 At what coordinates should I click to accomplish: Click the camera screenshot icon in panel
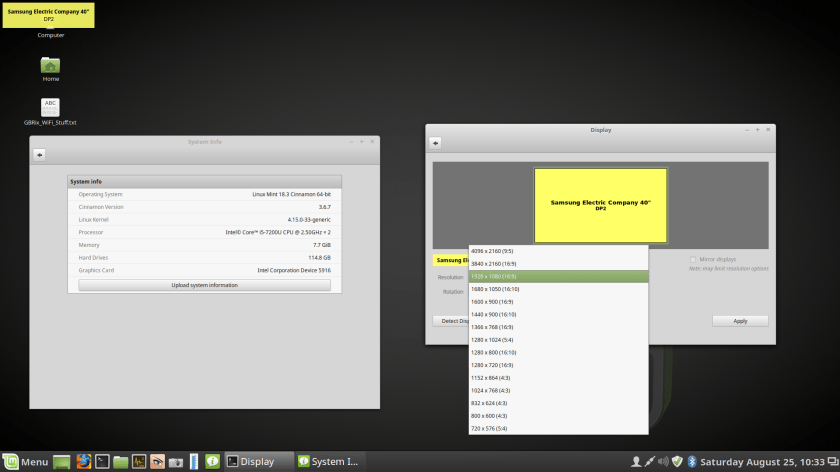click(x=174, y=462)
